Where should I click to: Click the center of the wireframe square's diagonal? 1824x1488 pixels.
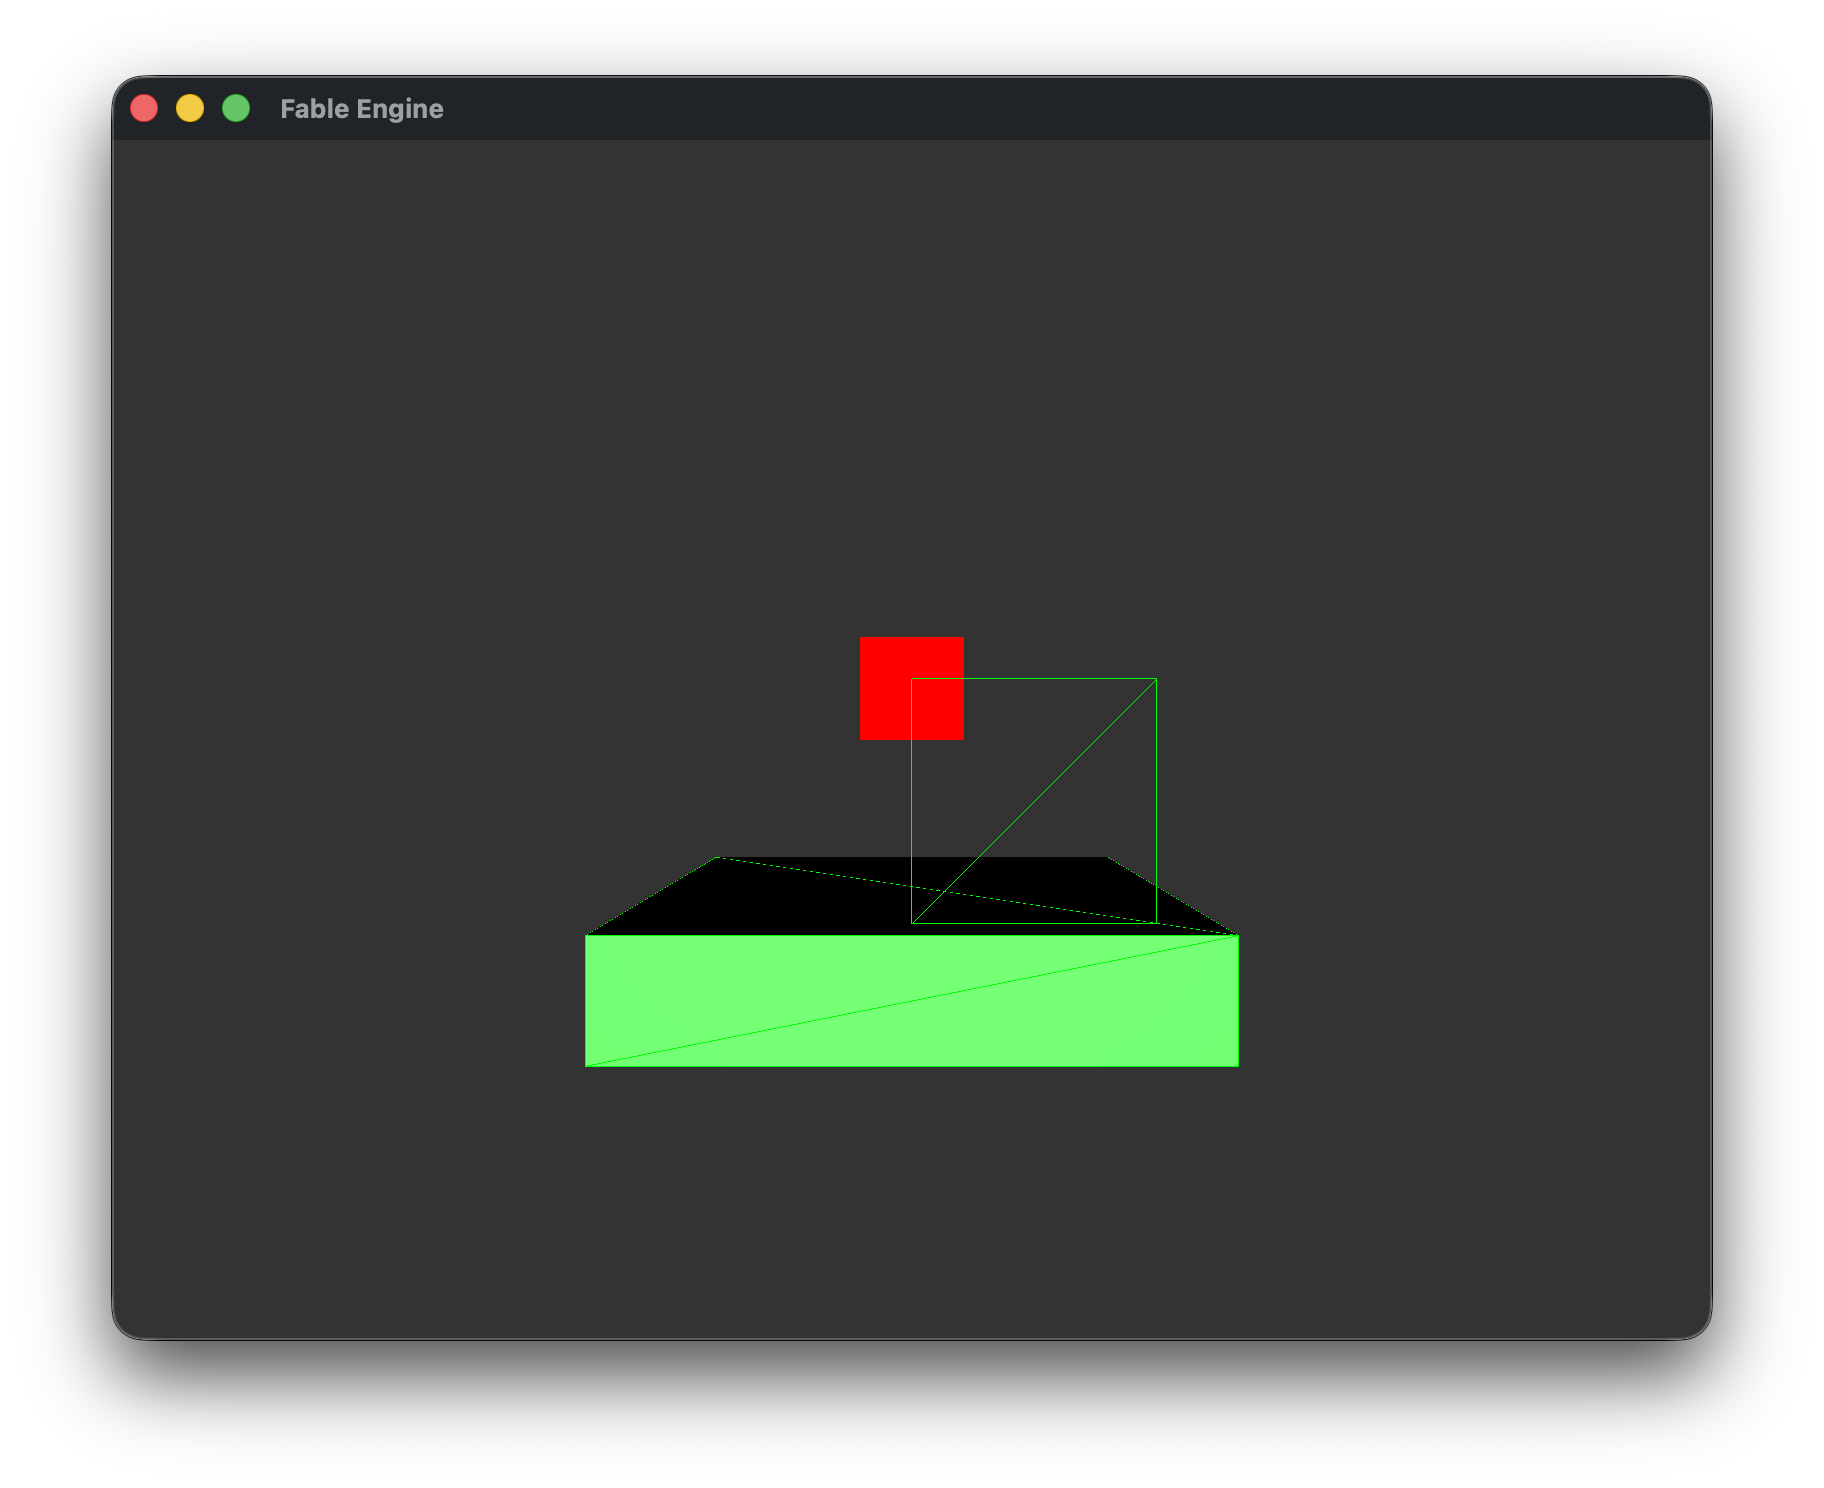1034,801
